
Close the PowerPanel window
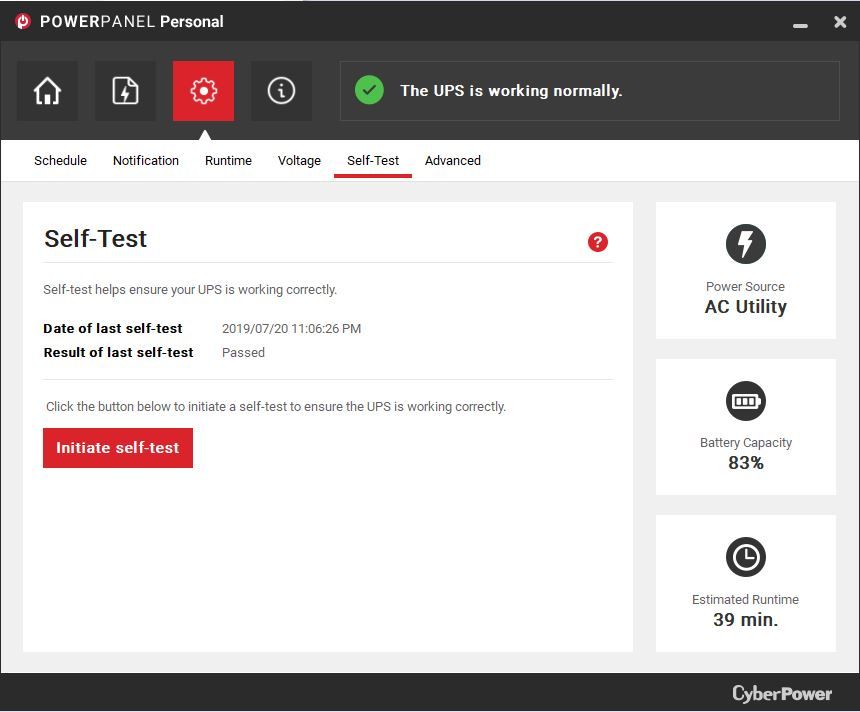point(840,22)
